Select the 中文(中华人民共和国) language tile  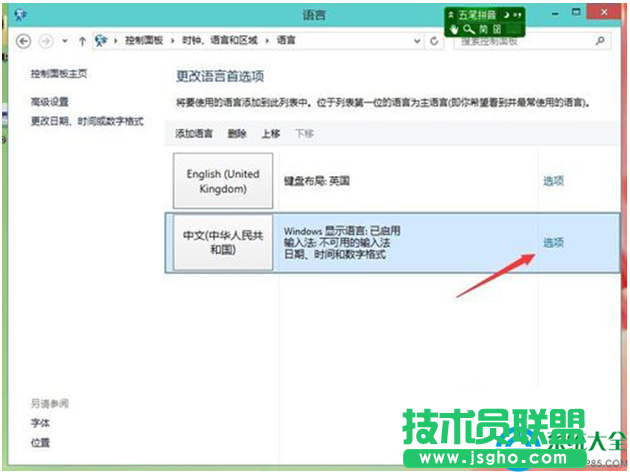coord(223,242)
